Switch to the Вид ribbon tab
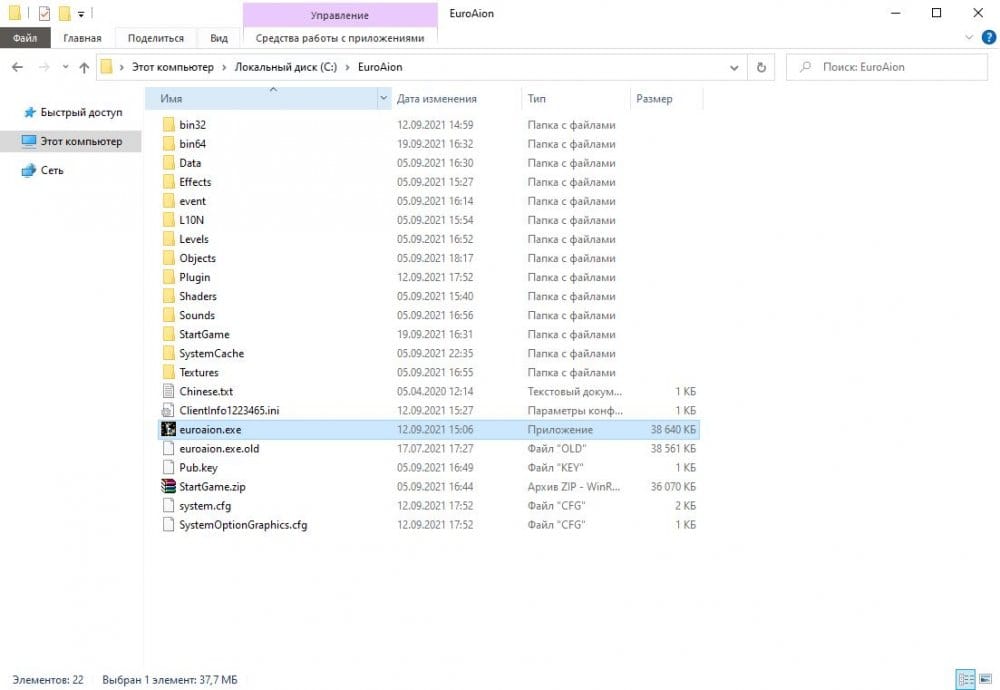1000x690 pixels. pos(219,38)
